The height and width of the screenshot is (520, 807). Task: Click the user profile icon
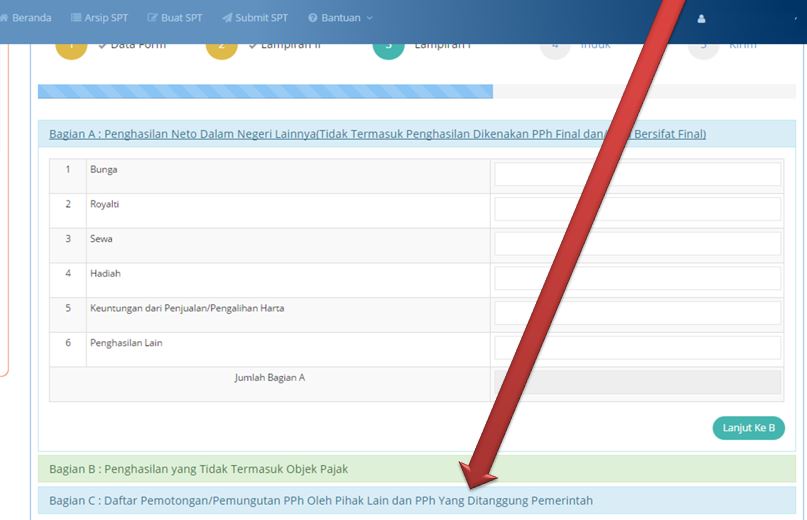(701, 19)
